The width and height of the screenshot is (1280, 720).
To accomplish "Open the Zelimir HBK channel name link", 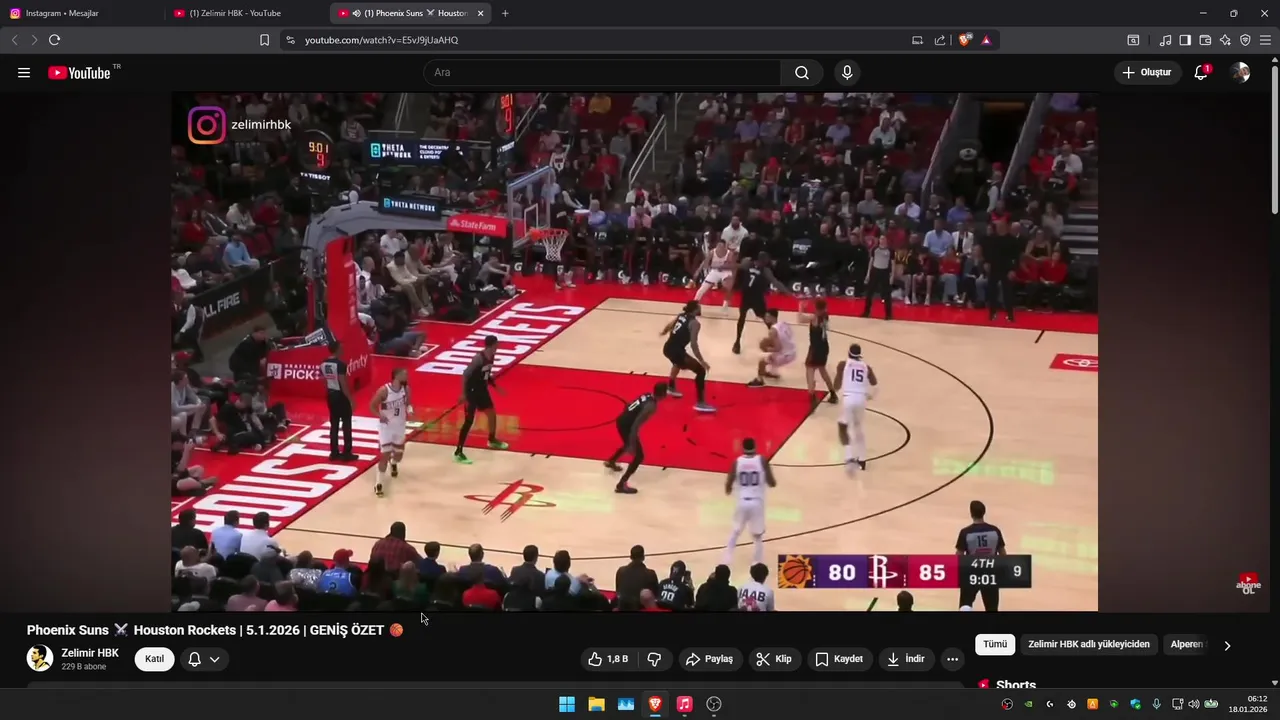I will (x=90, y=653).
